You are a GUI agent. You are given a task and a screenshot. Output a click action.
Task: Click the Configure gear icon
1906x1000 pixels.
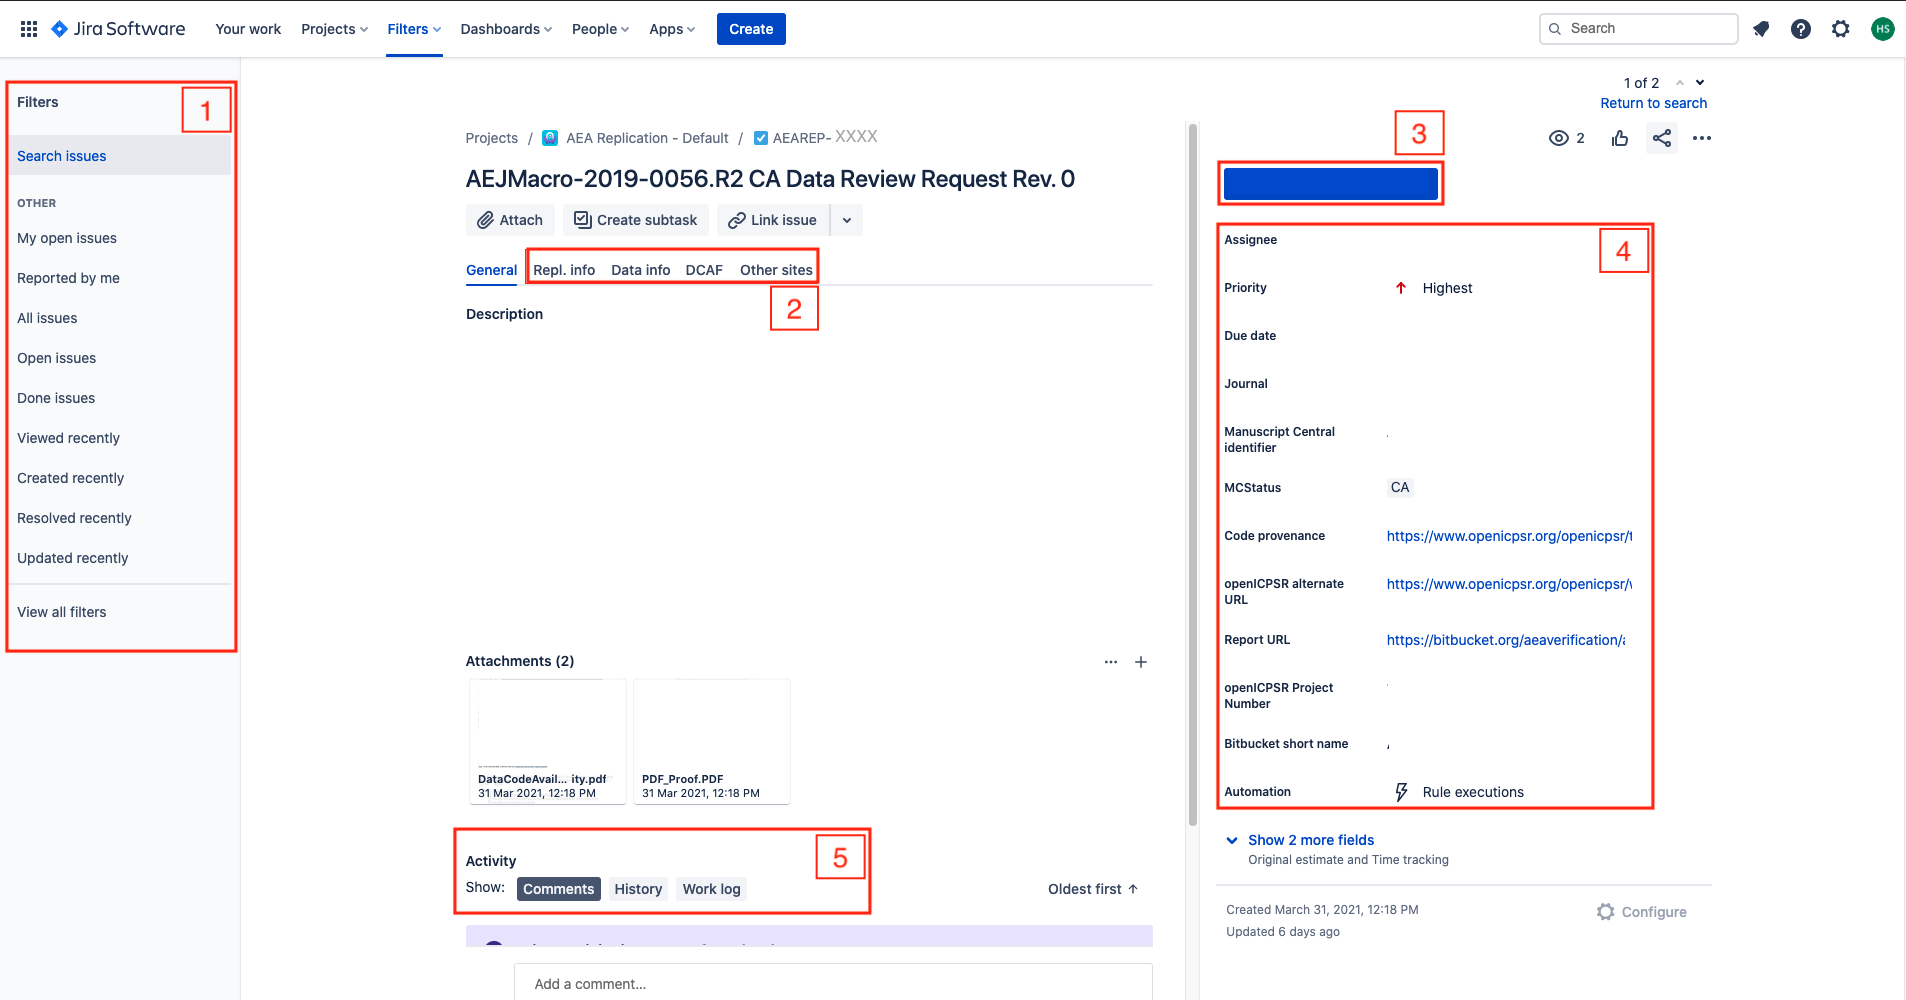click(x=1606, y=912)
